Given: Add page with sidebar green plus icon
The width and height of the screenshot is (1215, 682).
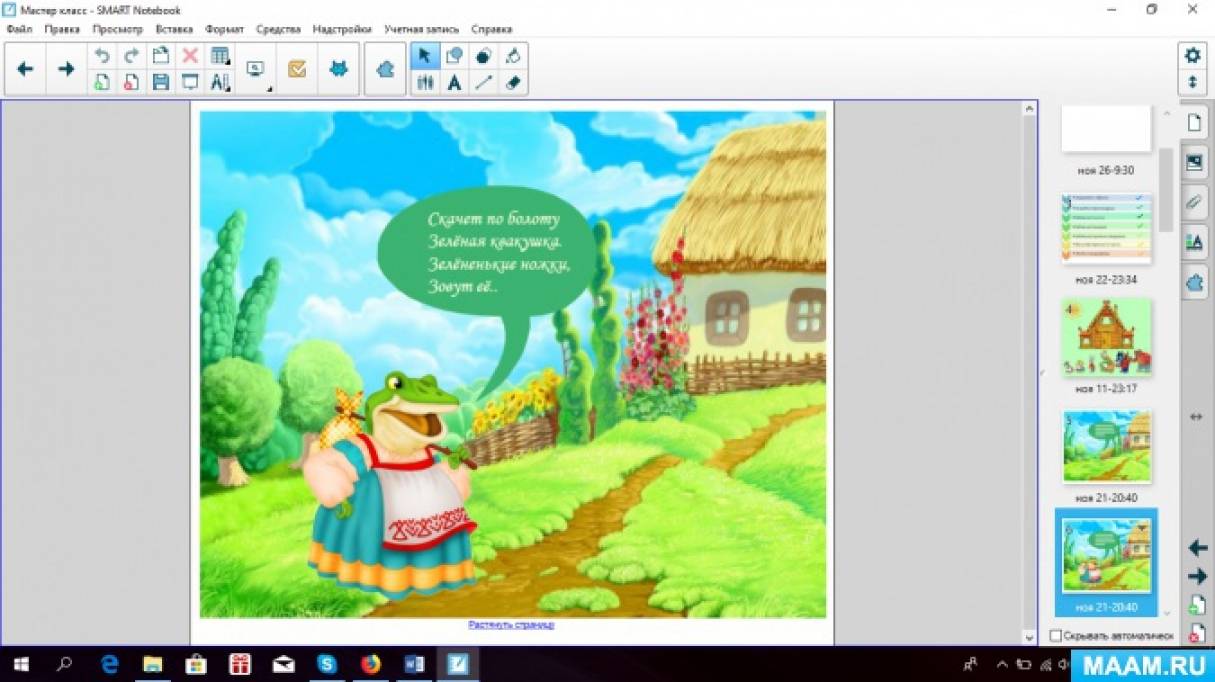Looking at the screenshot, I should point(1197,605).
